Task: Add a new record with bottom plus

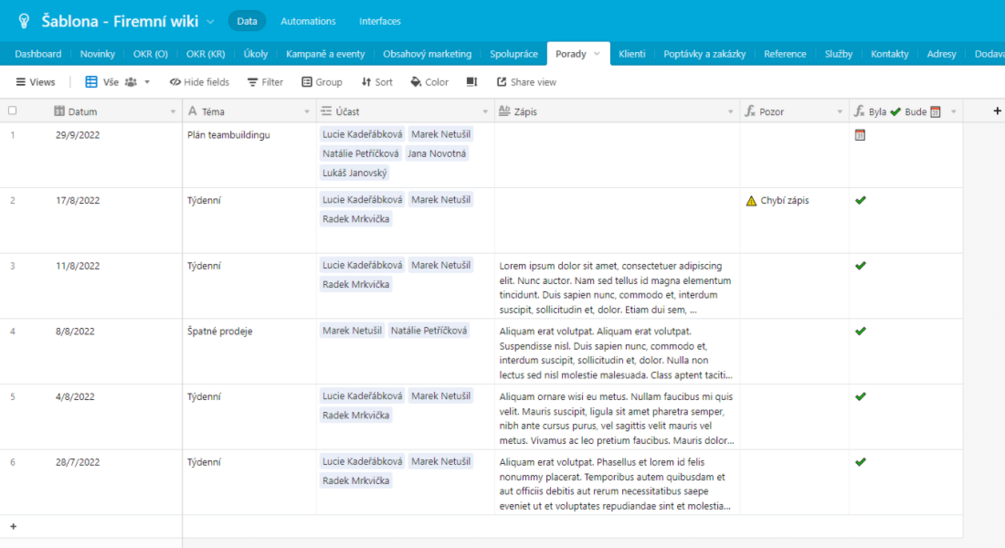Action: [x=13, y=526]
